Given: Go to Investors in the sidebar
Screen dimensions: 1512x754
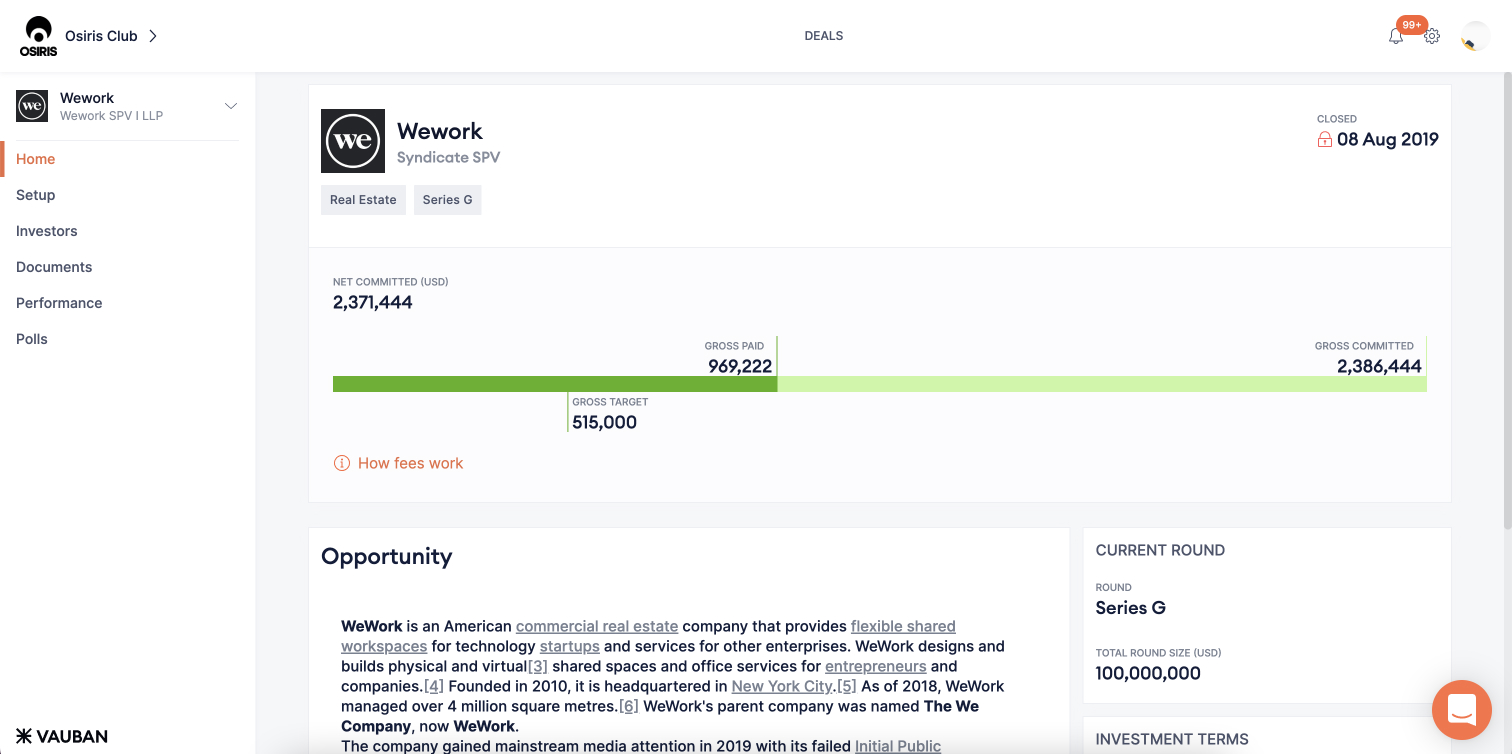Looking at the screenshot, I should pyautogui.click(x=47, y=231).
